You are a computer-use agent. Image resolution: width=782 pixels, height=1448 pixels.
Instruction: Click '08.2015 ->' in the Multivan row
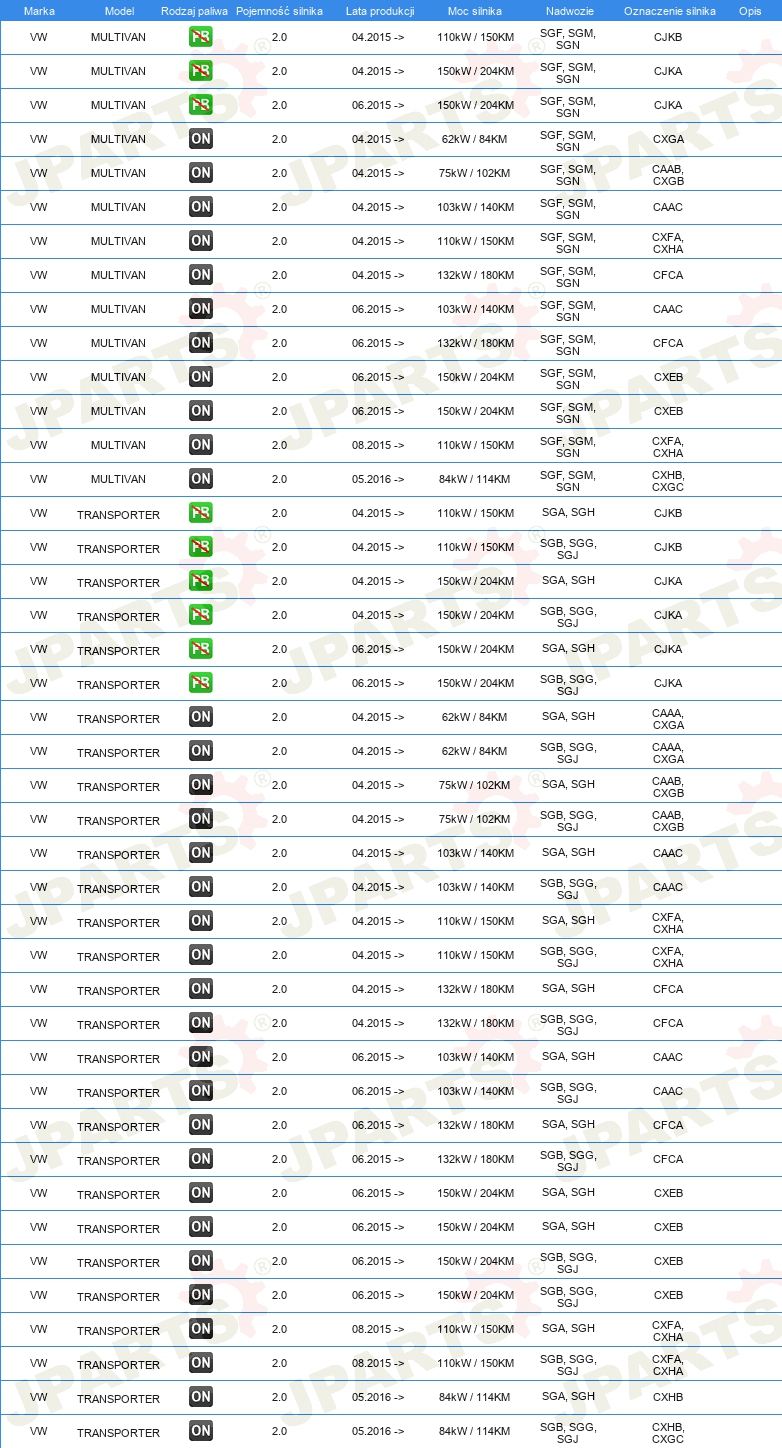pos(378,446)
